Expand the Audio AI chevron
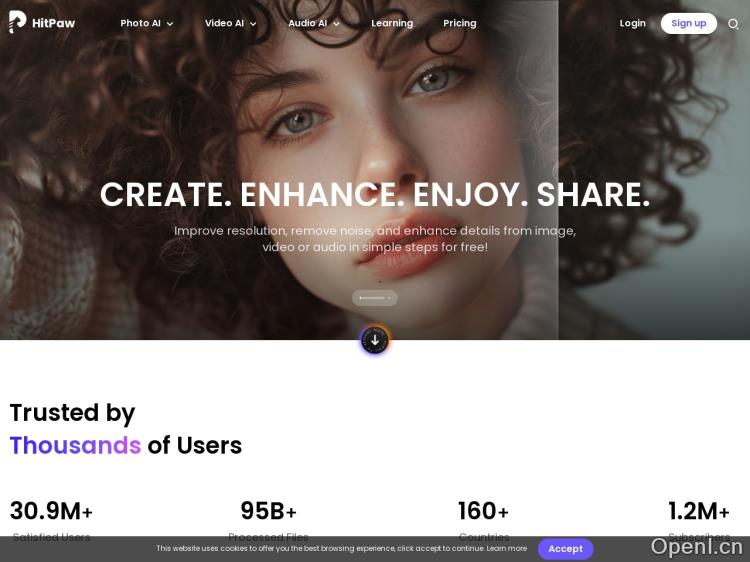This screenshot has height=562, width=750. (336, 24)
